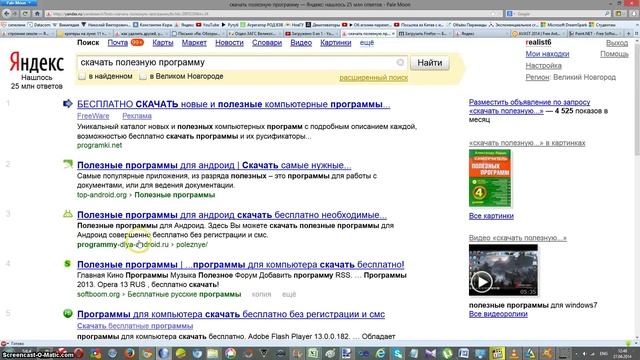Switch search to Картинки
Screen dimensions: 640x360
pos(336,42)
